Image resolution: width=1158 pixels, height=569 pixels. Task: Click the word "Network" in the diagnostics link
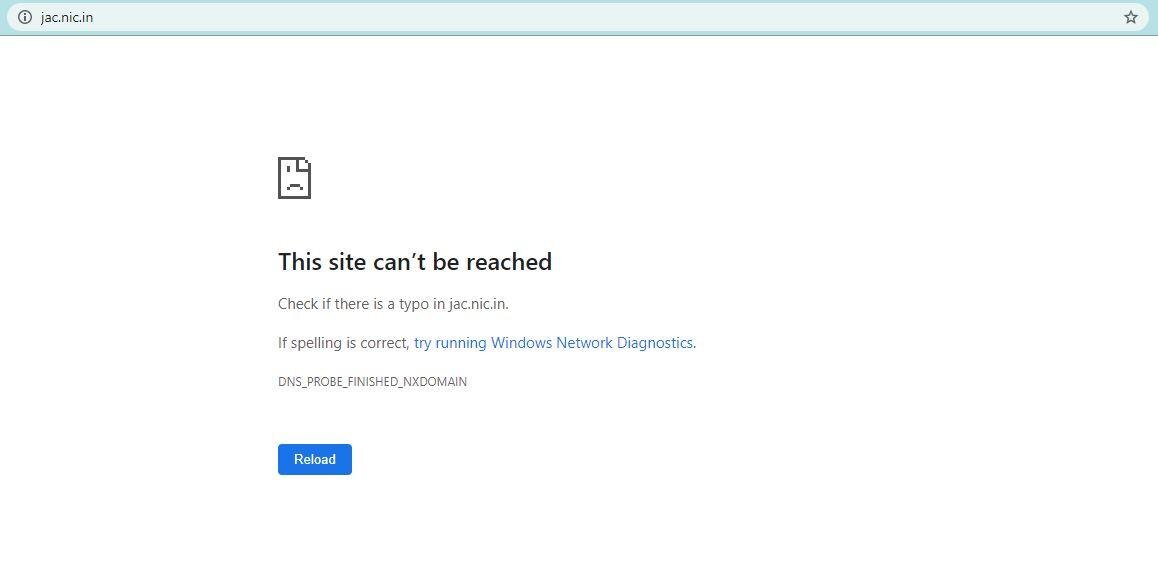point(584,343)
